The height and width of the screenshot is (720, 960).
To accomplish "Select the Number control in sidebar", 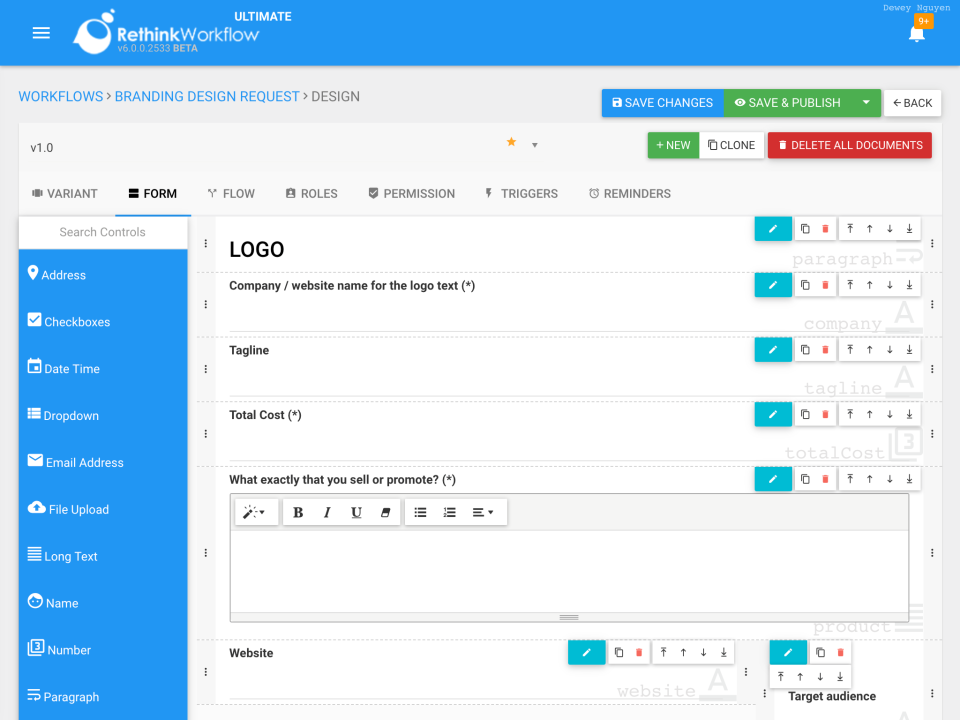I will pyautogui.click(x=66, y=649).
